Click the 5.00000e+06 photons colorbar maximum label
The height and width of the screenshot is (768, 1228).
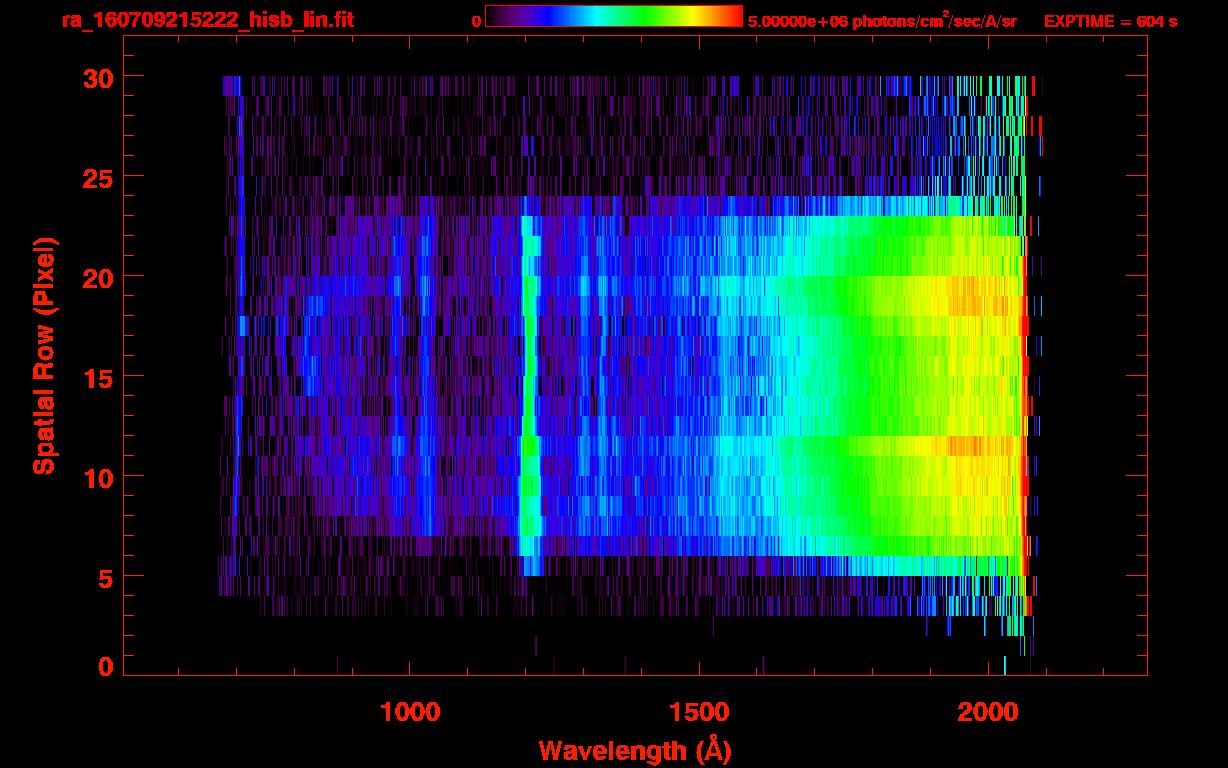882,21
